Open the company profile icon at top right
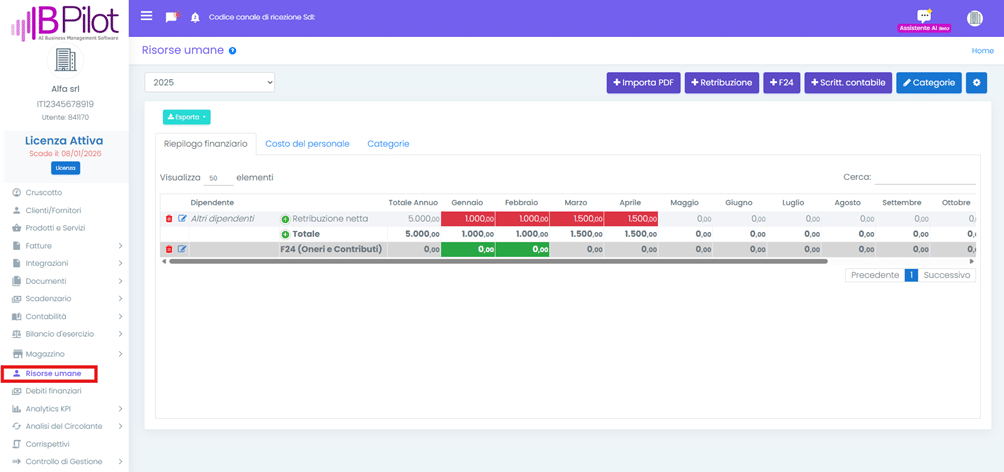Screen dimensions: 1004x472 pyautogui.click(x=975, y=19)
